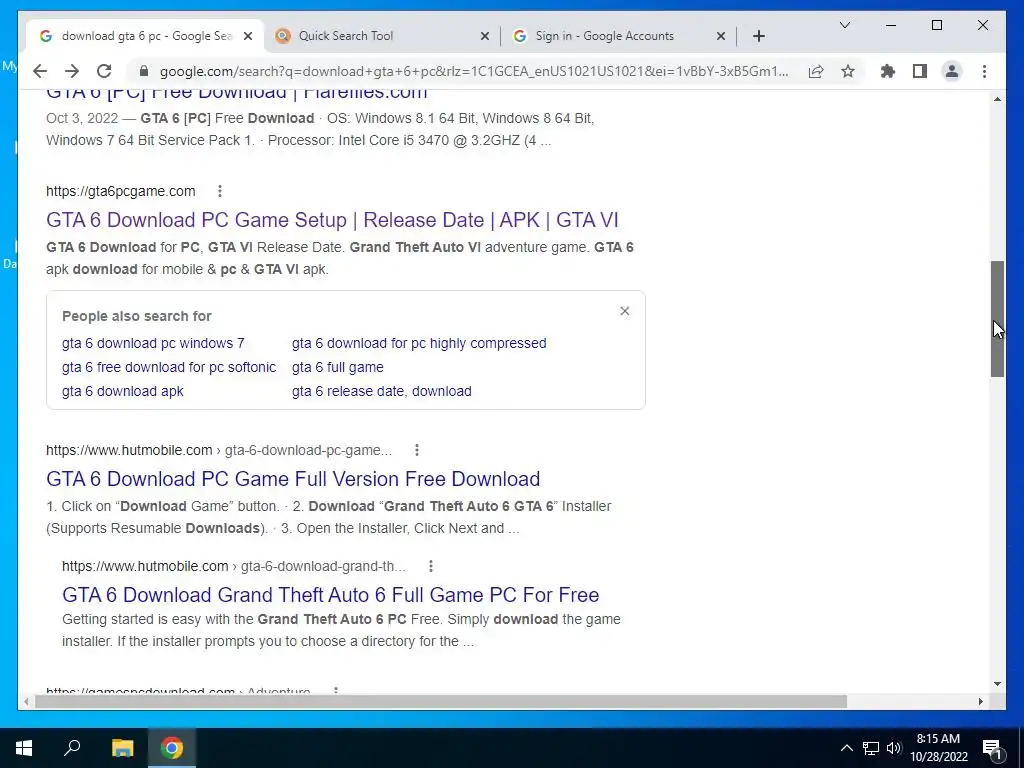The width and height of the screenshot is (1024, 768).
Task: Show hidden system tray icons
Action: click(x=846, y=748)
